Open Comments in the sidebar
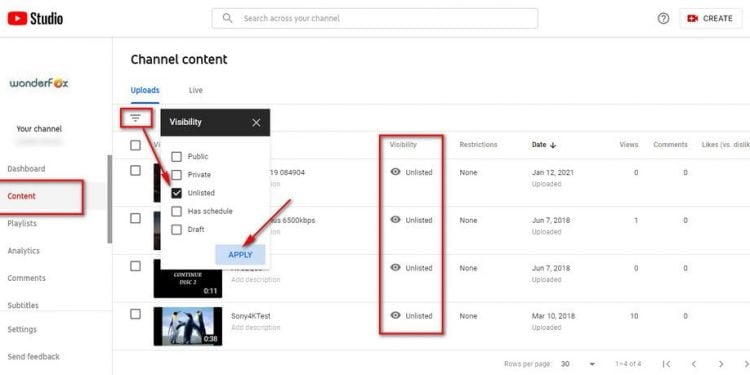The image size is (750, 375). click(x=26, y=278)
